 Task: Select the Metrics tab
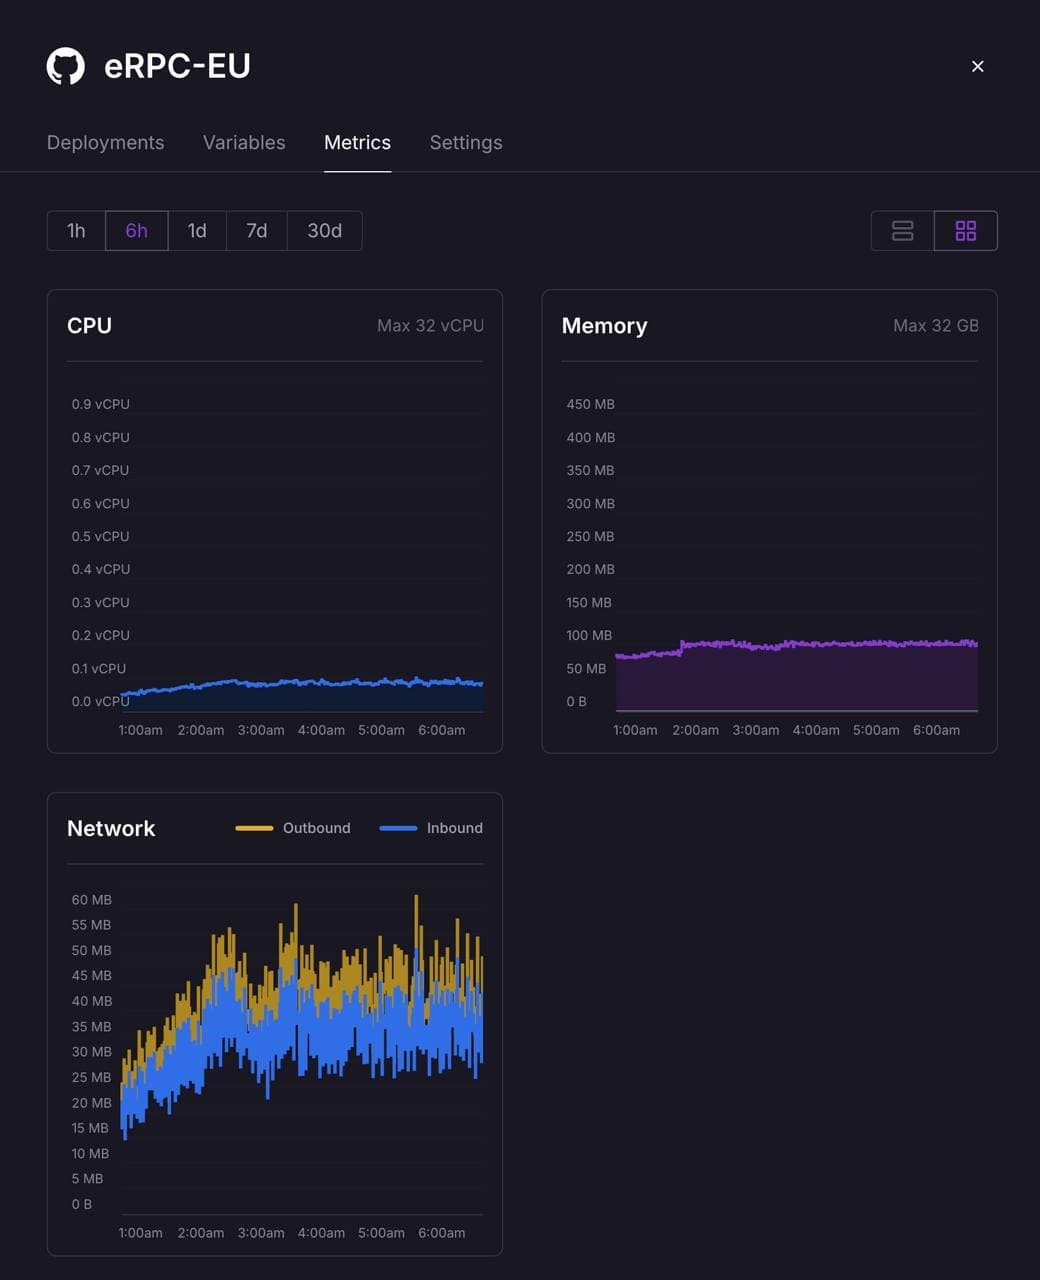(357, 142)
